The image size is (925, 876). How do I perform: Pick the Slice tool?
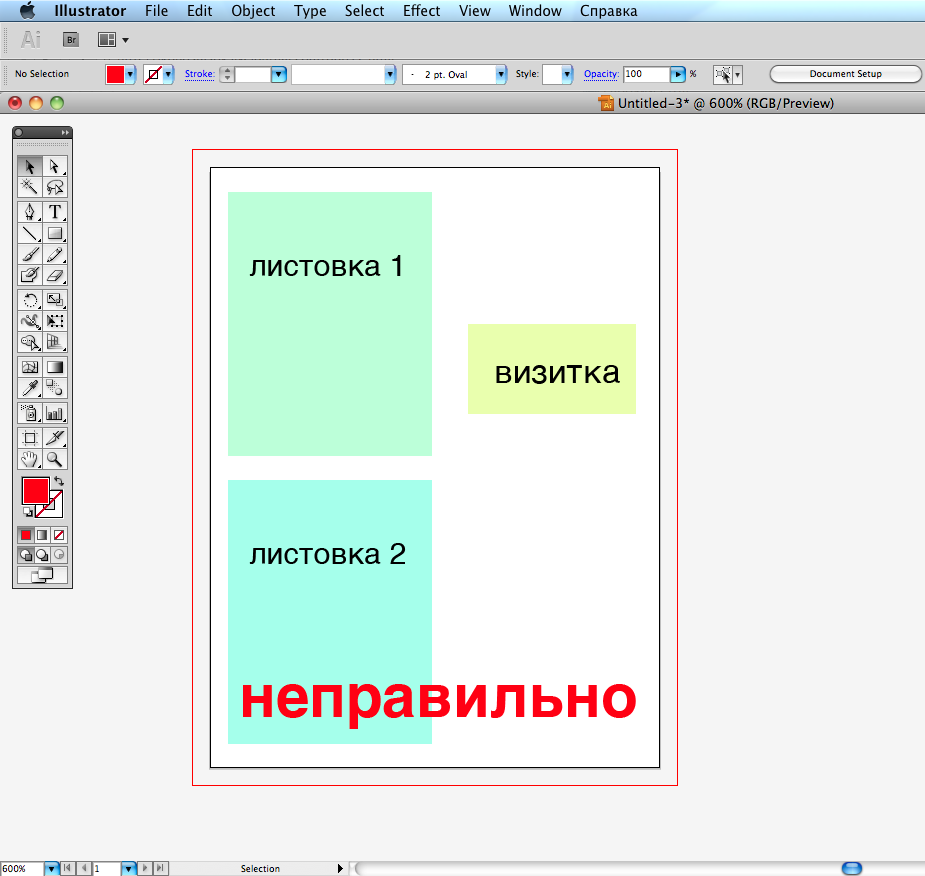click(55, 438)
